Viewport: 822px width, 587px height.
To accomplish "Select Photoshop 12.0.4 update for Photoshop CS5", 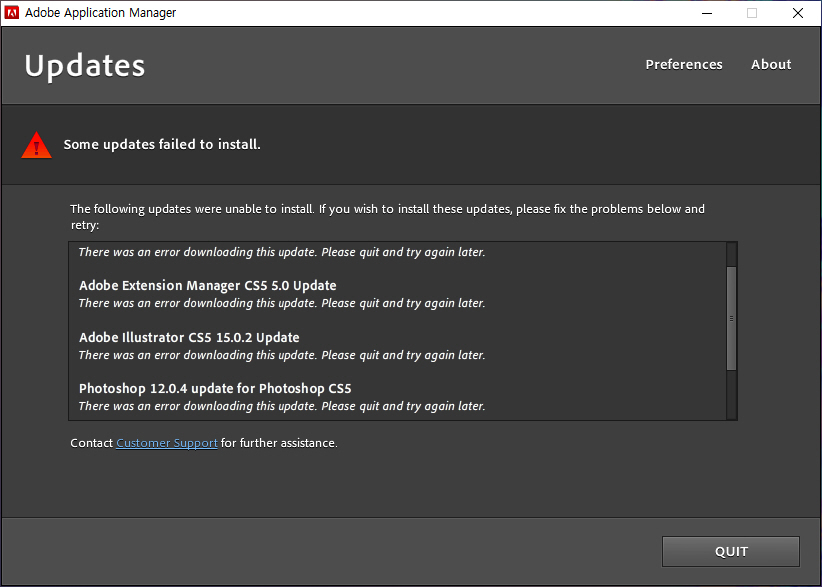I will [215, 388].
